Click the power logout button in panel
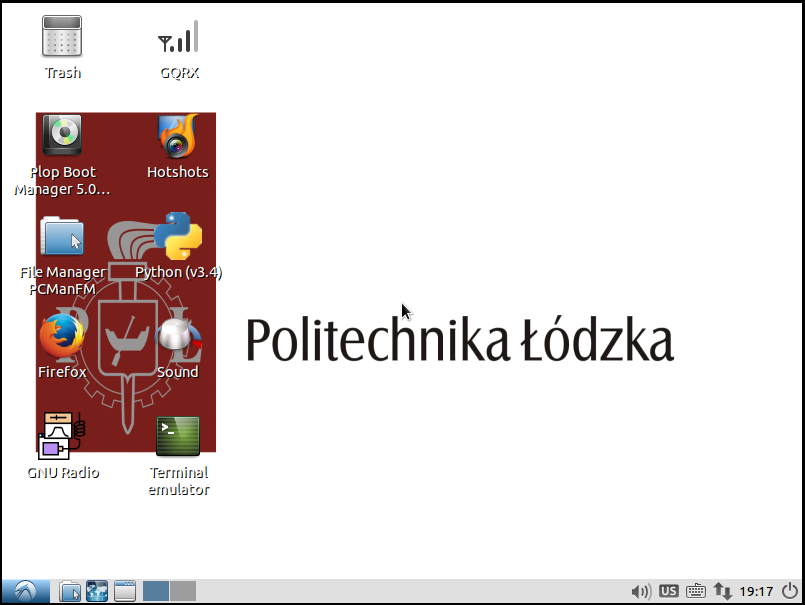 coord(790,592)
